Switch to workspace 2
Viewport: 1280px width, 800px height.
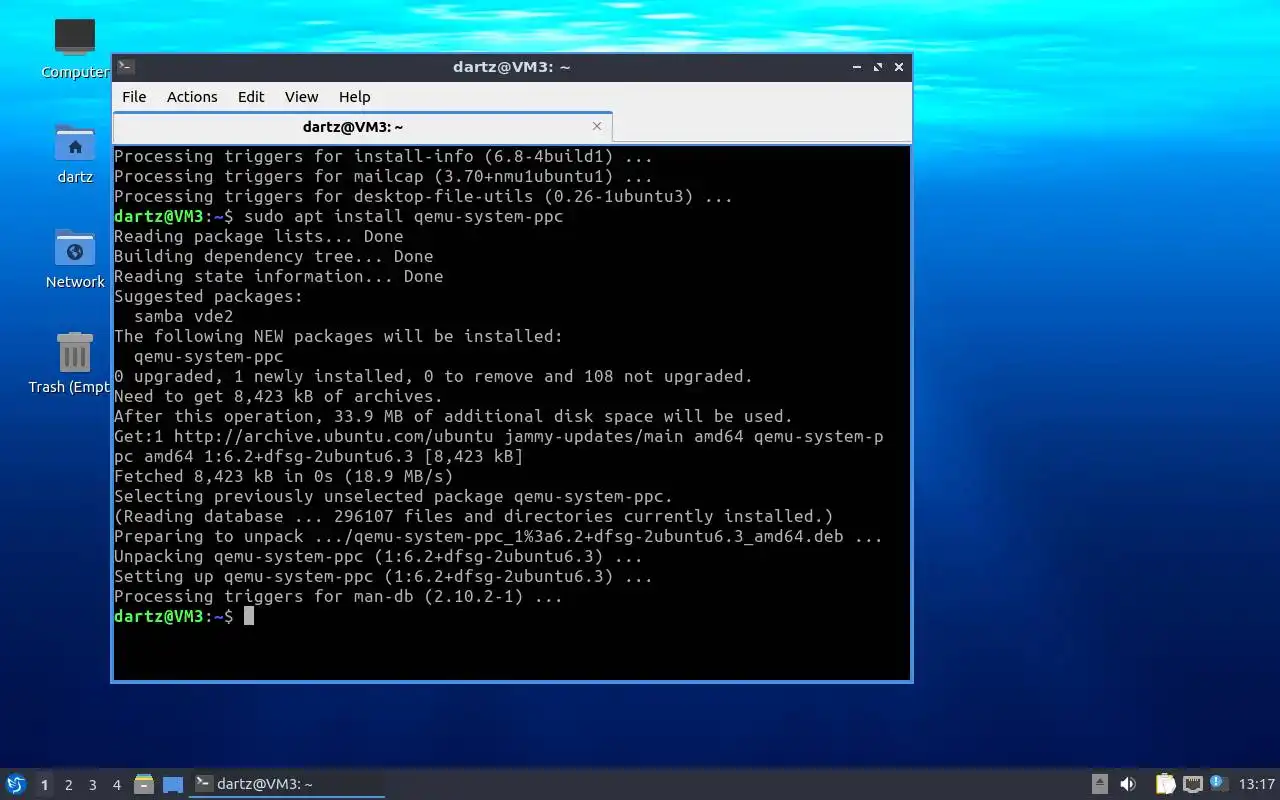click(x=68, y=785)
